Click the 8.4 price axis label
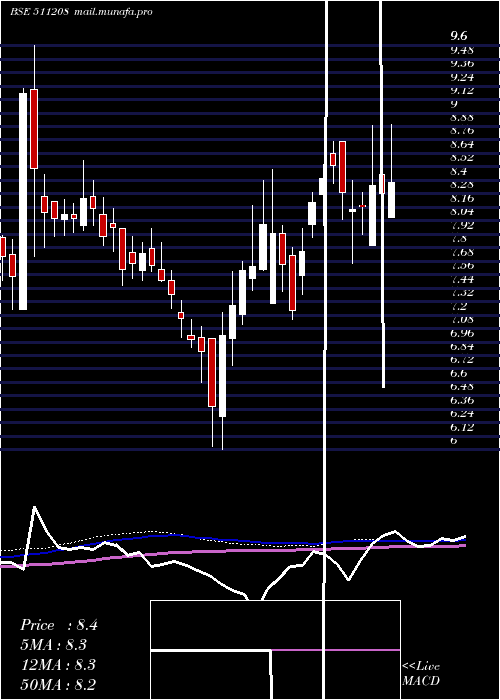 point(458,171)
